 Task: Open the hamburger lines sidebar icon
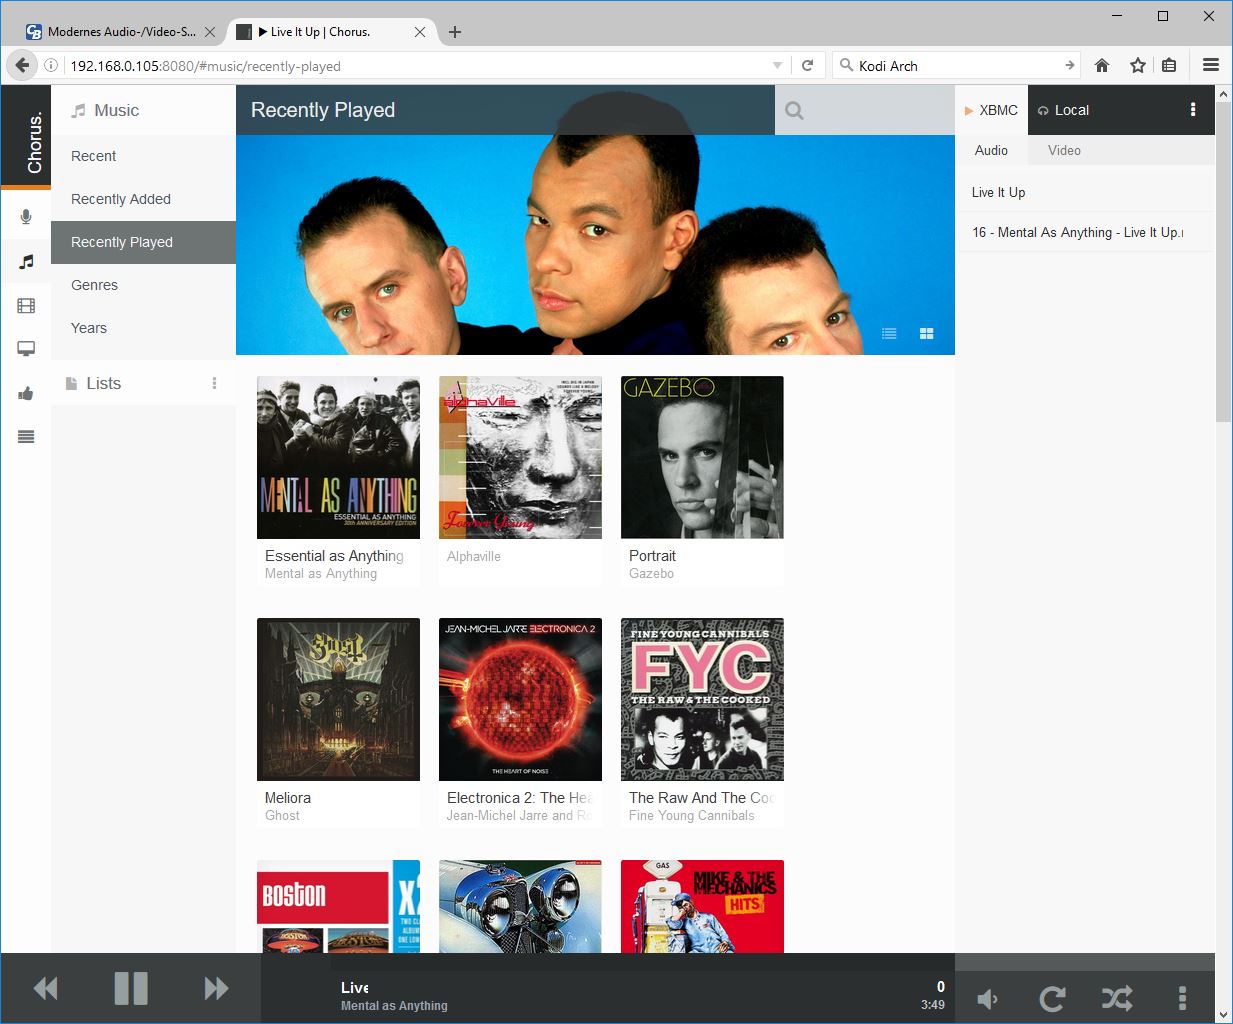[26, 436]
